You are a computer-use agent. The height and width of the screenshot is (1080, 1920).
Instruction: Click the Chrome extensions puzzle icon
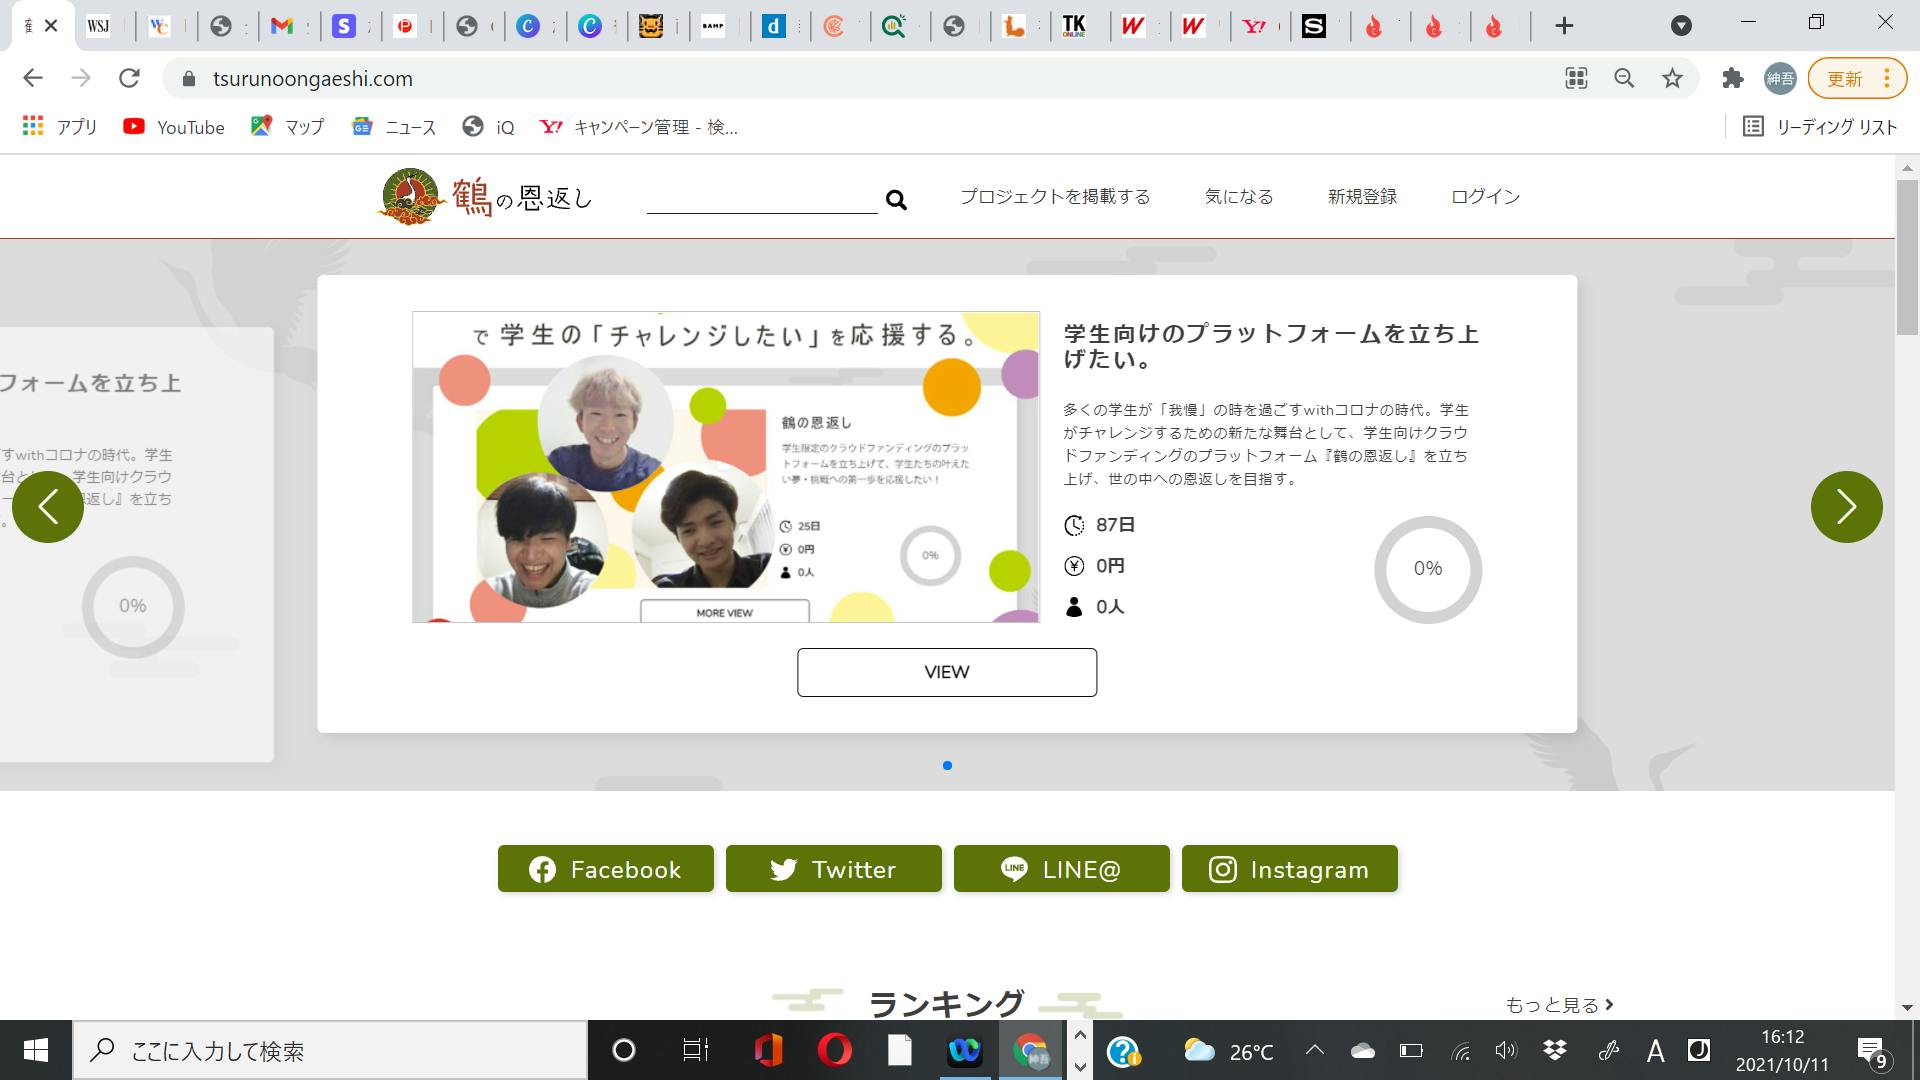pyautogui.click(x=1732, y=78)
